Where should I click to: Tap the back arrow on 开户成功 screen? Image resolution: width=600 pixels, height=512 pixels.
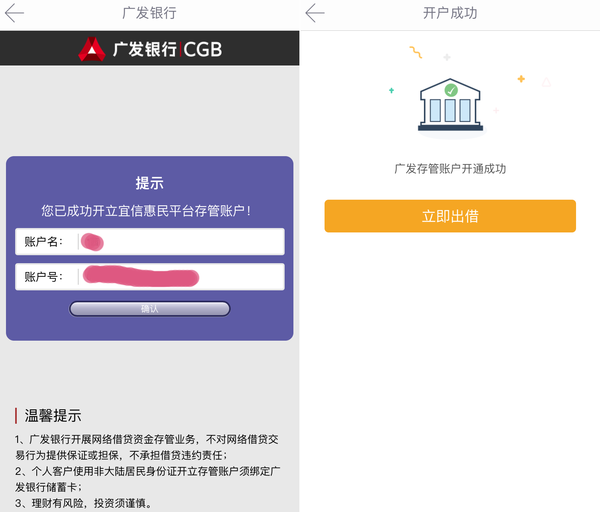pos(315,13)
